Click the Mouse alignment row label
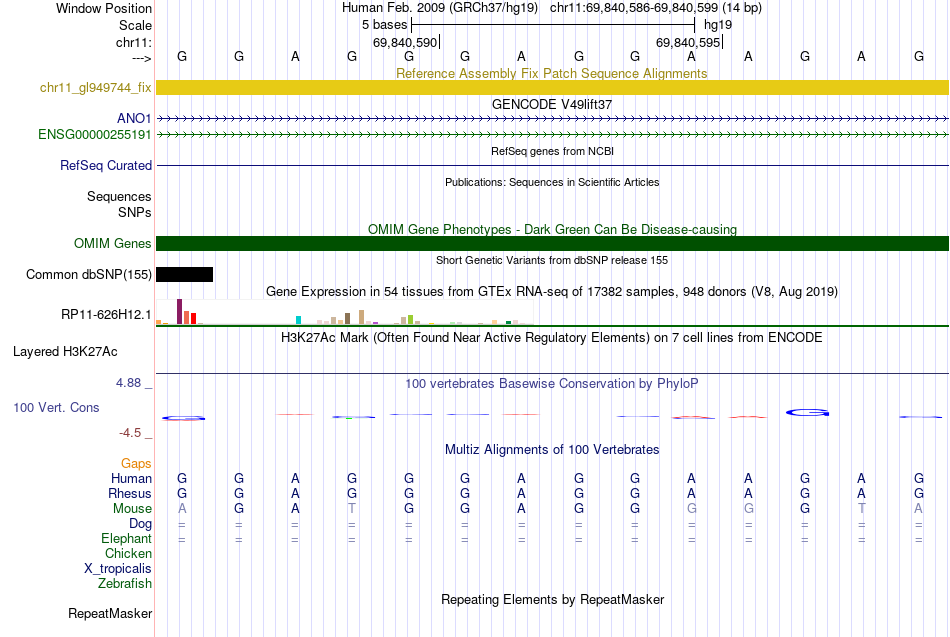The image size is (950, 637). (132, 509)
